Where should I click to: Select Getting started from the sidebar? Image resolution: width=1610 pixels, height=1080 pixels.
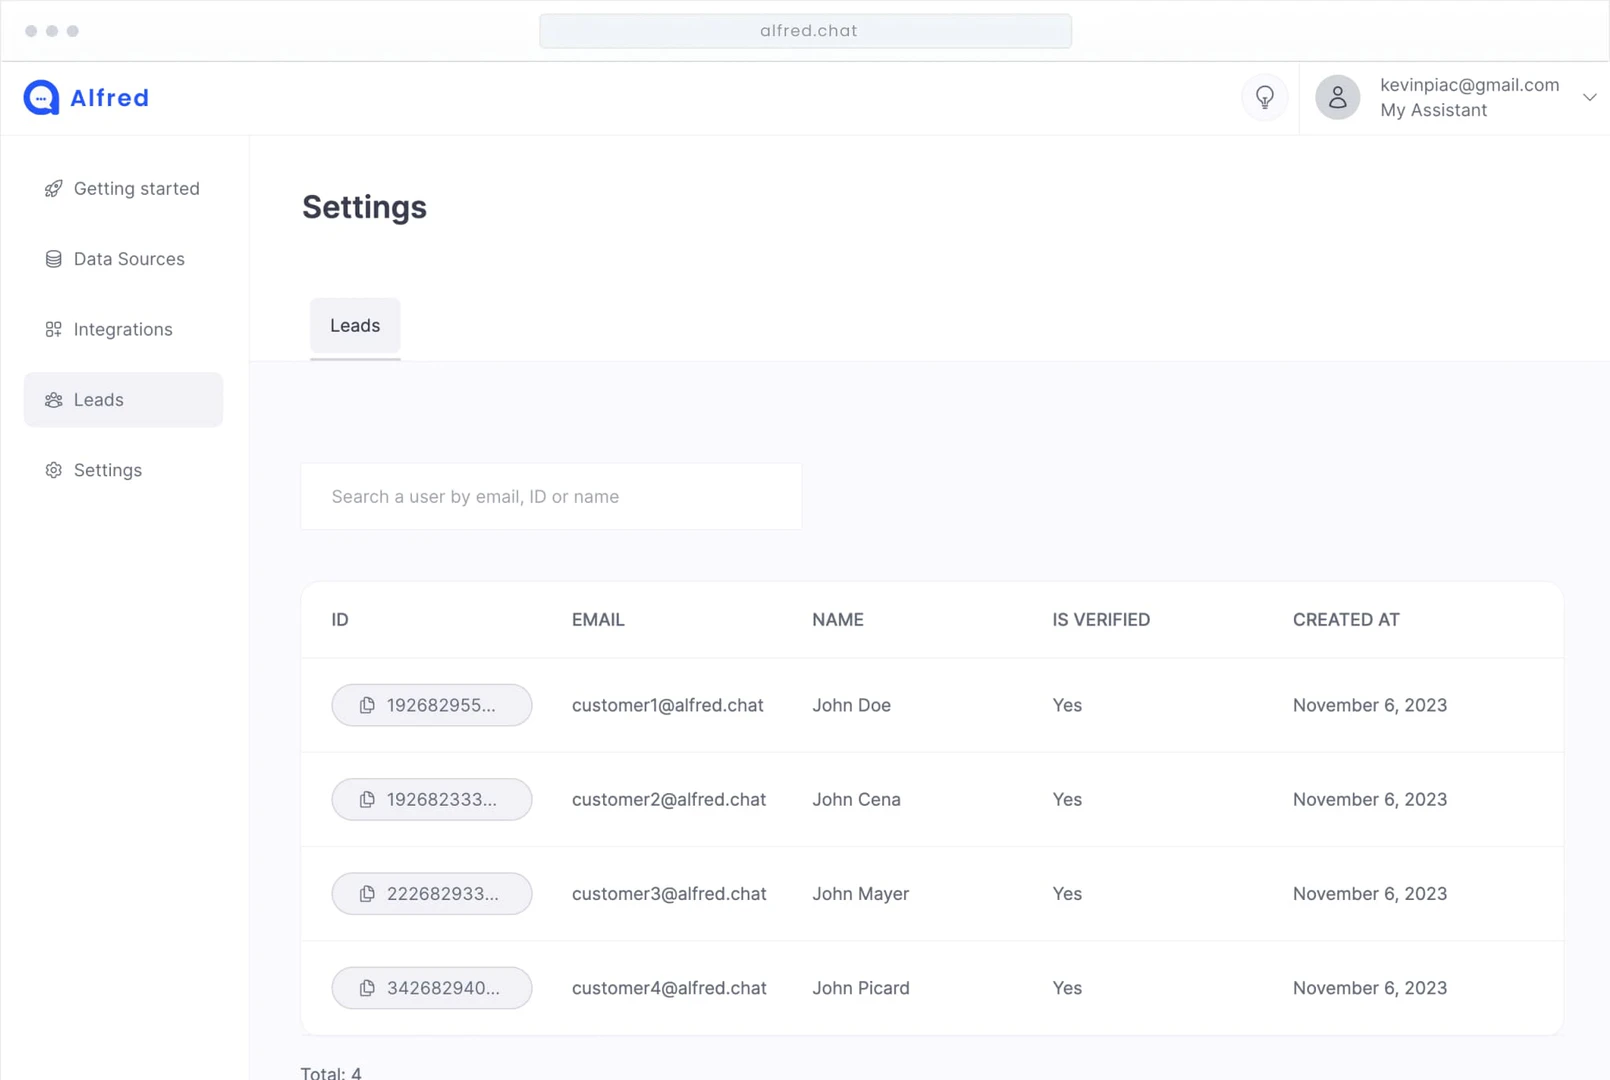point(136,188)
